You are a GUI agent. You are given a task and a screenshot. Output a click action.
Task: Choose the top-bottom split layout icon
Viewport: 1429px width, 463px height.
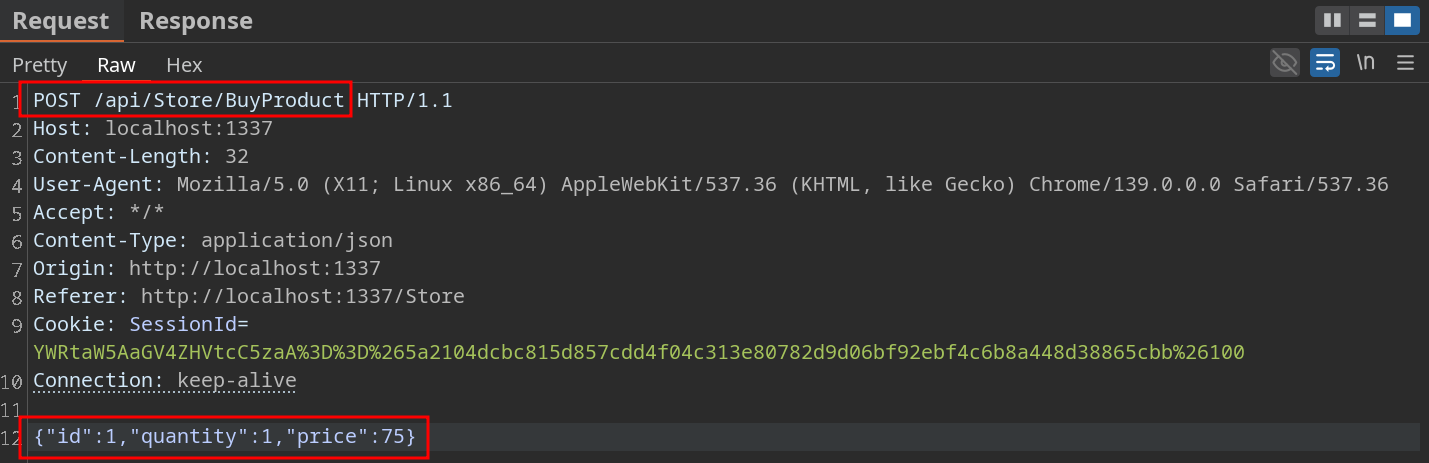(1364, 20)
